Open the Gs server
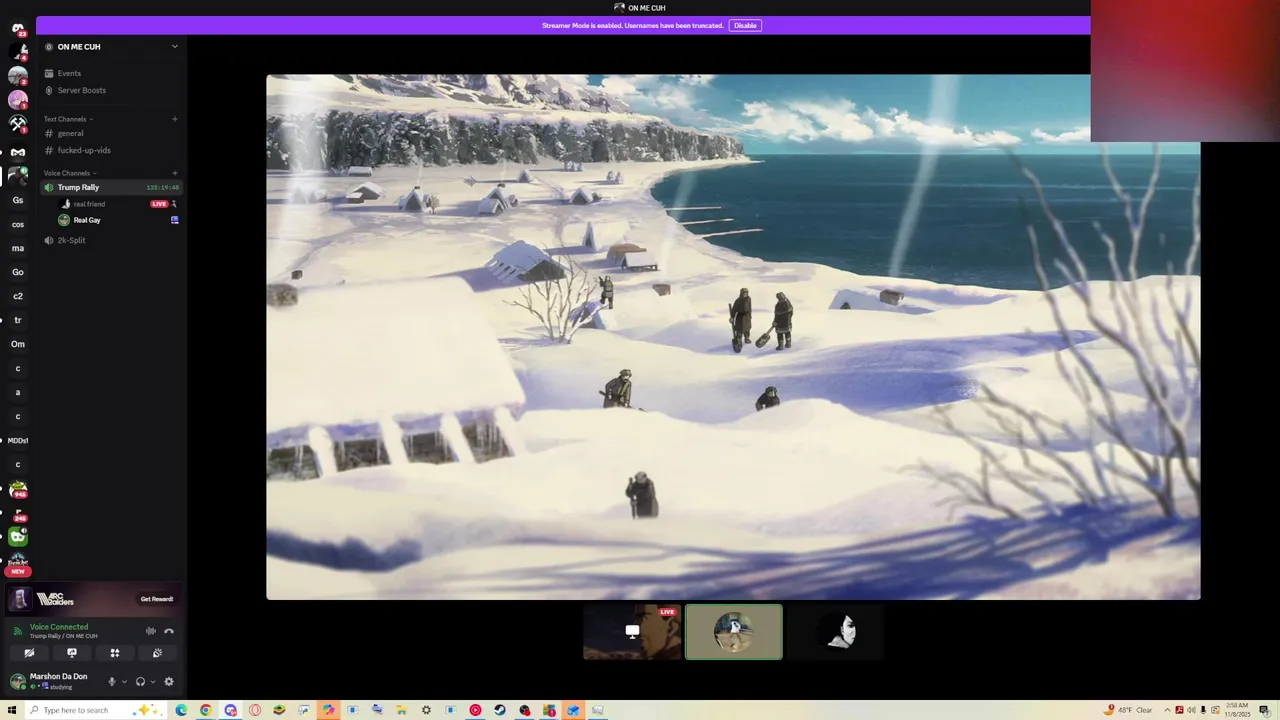 tap(18, 200)
